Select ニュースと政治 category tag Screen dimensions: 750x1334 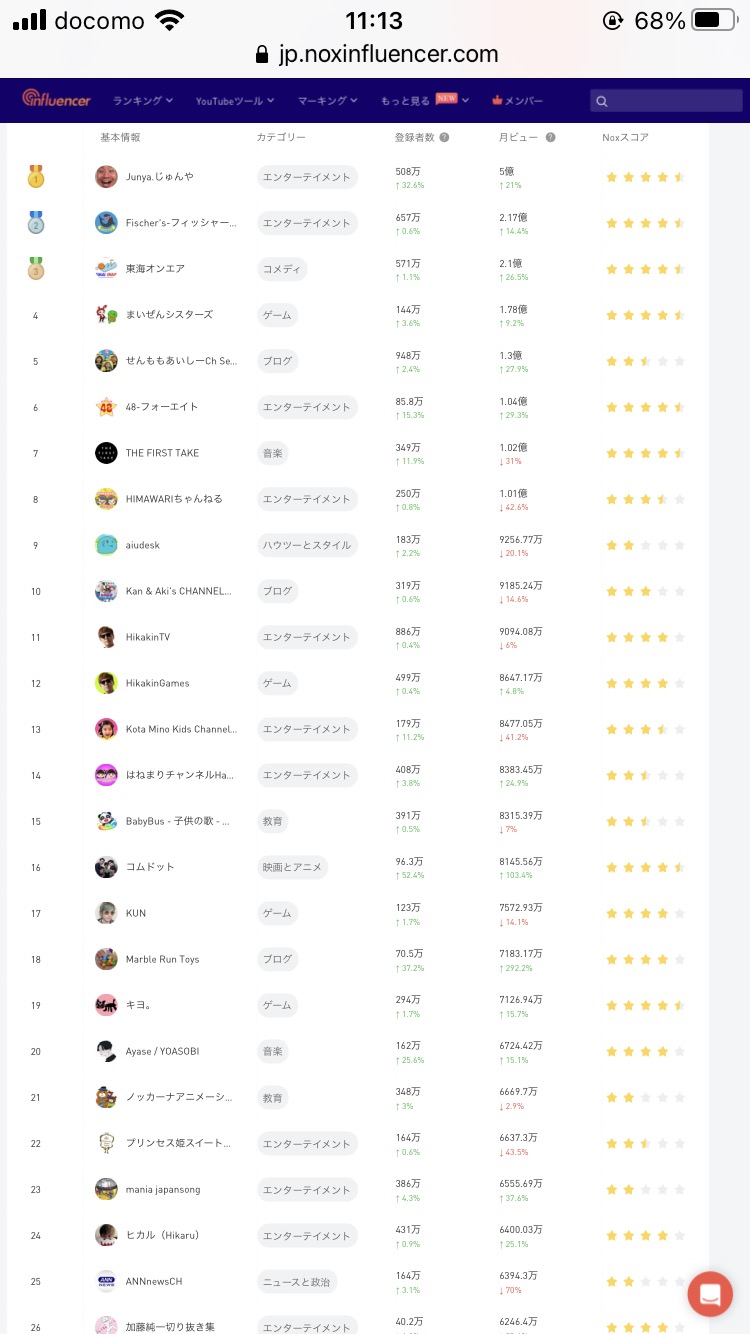297,1281
